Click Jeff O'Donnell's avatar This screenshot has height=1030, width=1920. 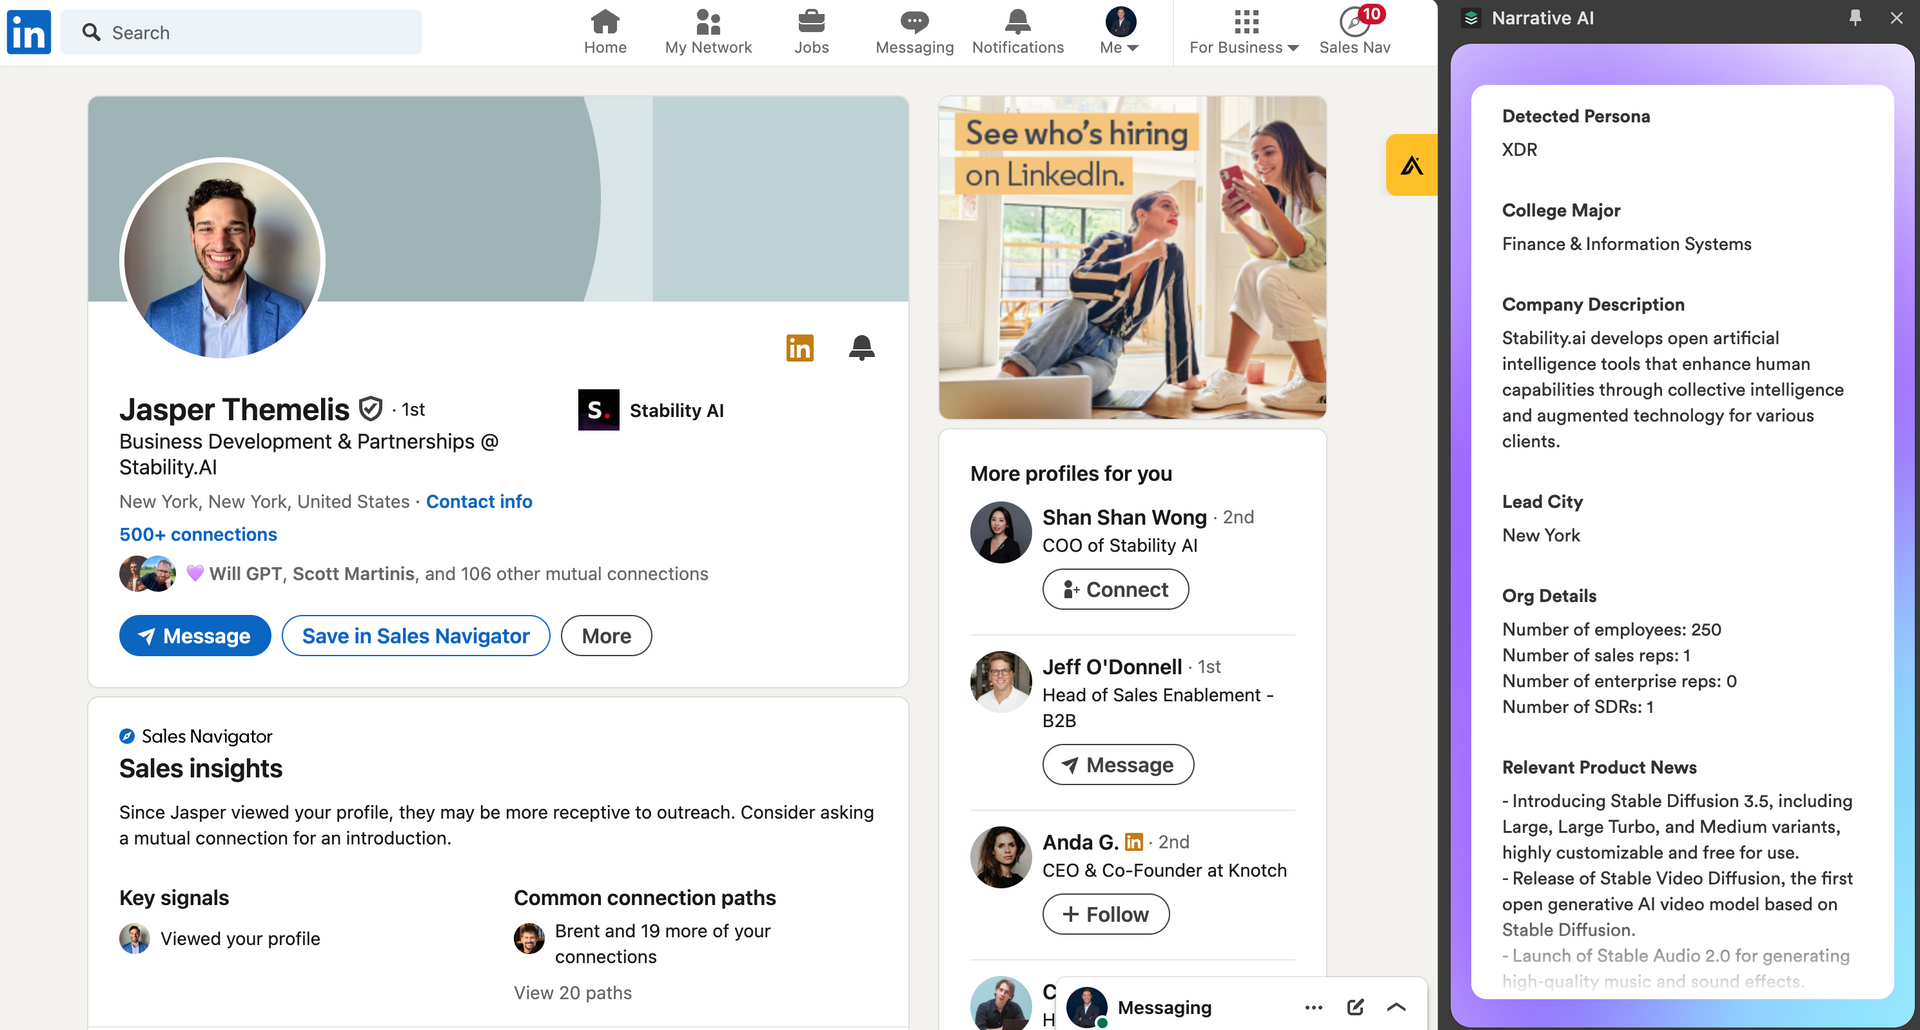[x=1000, y=682]
